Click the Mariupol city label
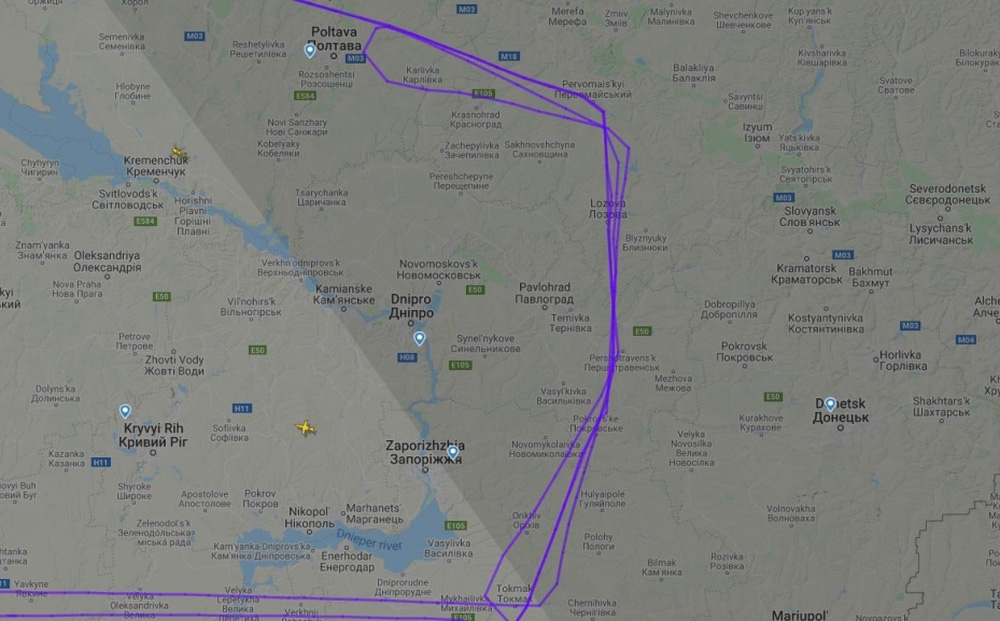 (x=800, y=615)
